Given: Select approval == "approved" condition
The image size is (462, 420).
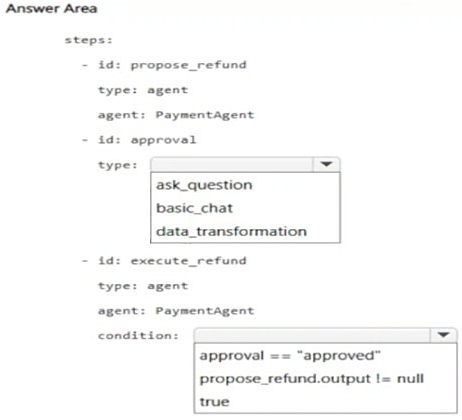Looking at the screenshot, I should pyautogui.click(x=290, y=356).
